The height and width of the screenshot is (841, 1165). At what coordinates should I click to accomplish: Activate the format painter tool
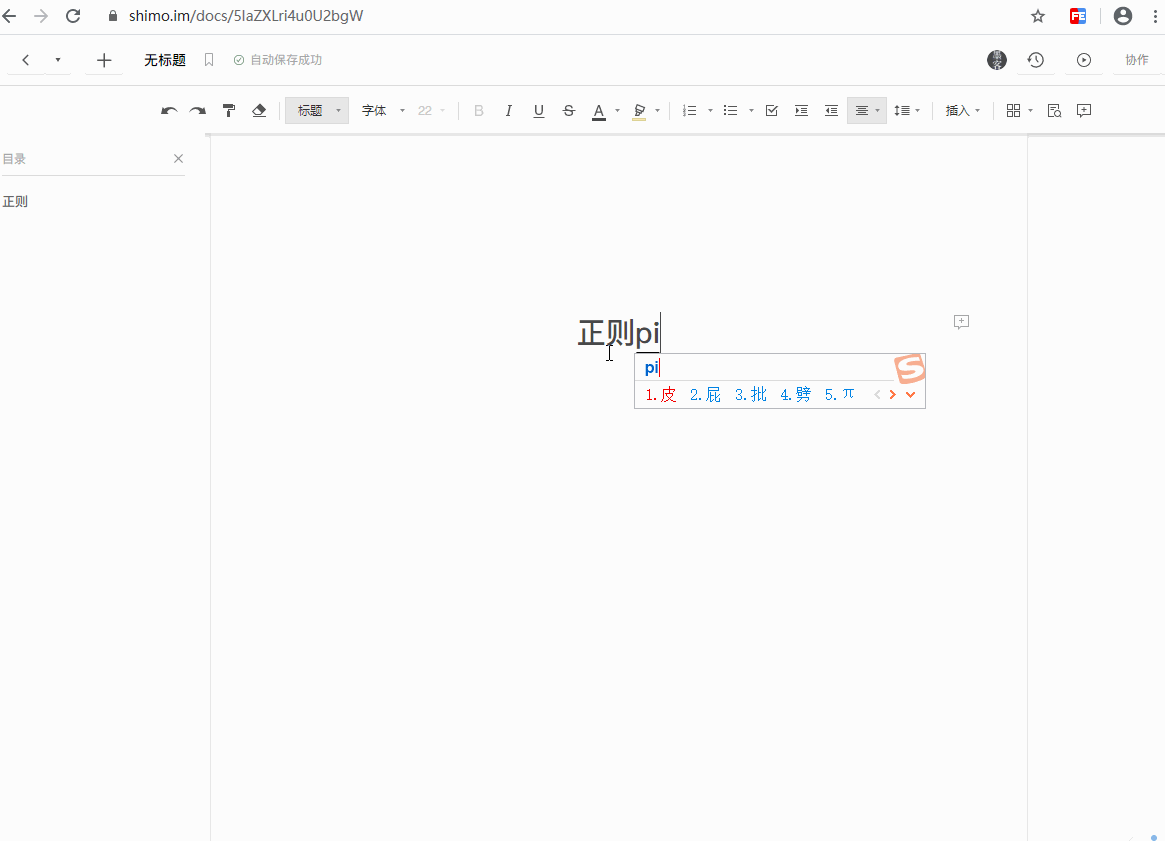[229, 111]
